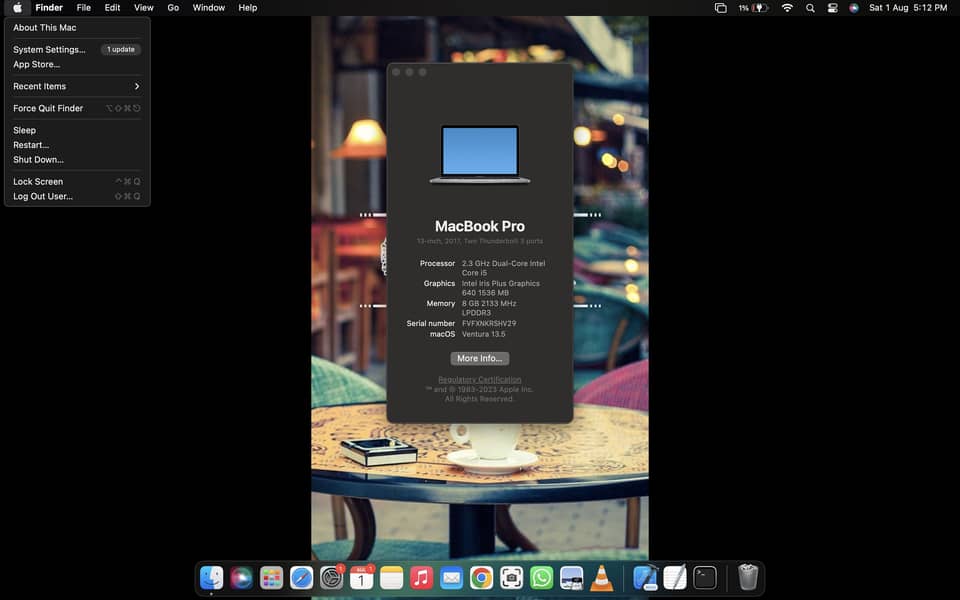960x600 pixels.
Task: Select Lock Screen menu entry
Action: tap(77, 182)
